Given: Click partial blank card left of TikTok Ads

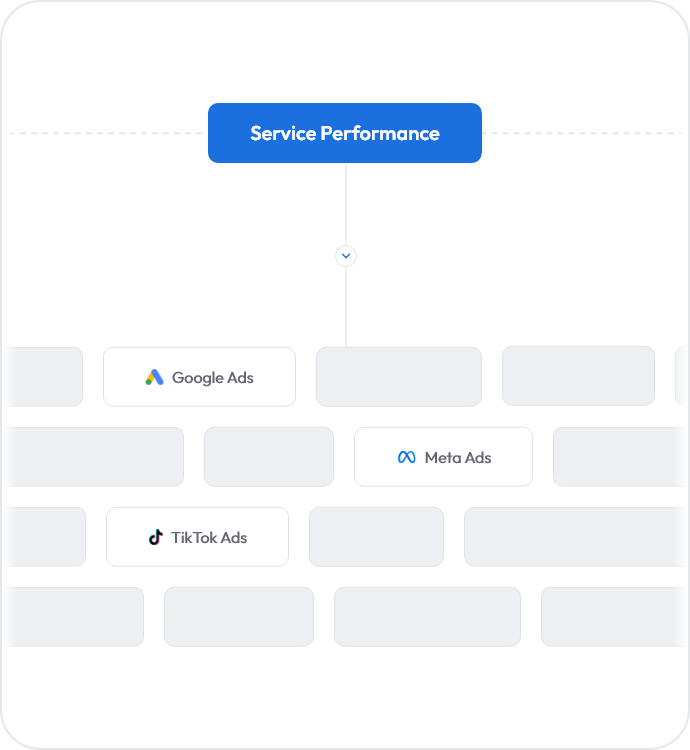Looking at the screenshot, I should 44,537.
